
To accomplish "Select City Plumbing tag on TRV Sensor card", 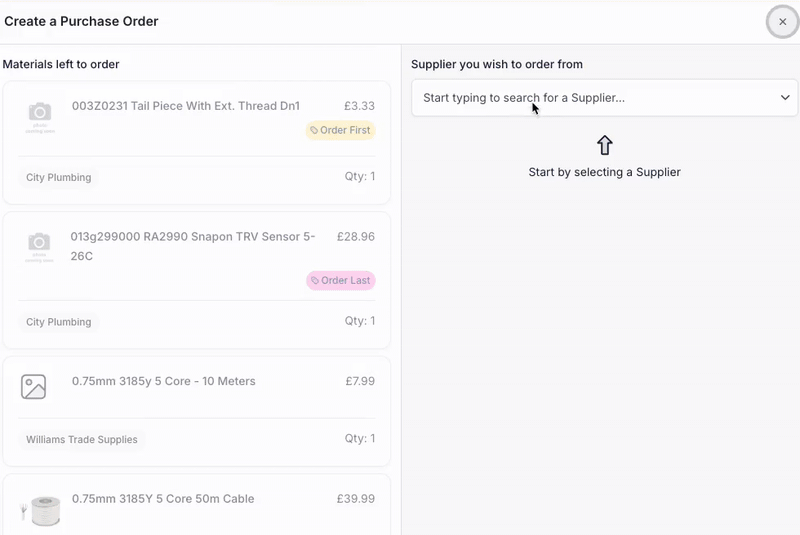I will [x=59, y=322].
